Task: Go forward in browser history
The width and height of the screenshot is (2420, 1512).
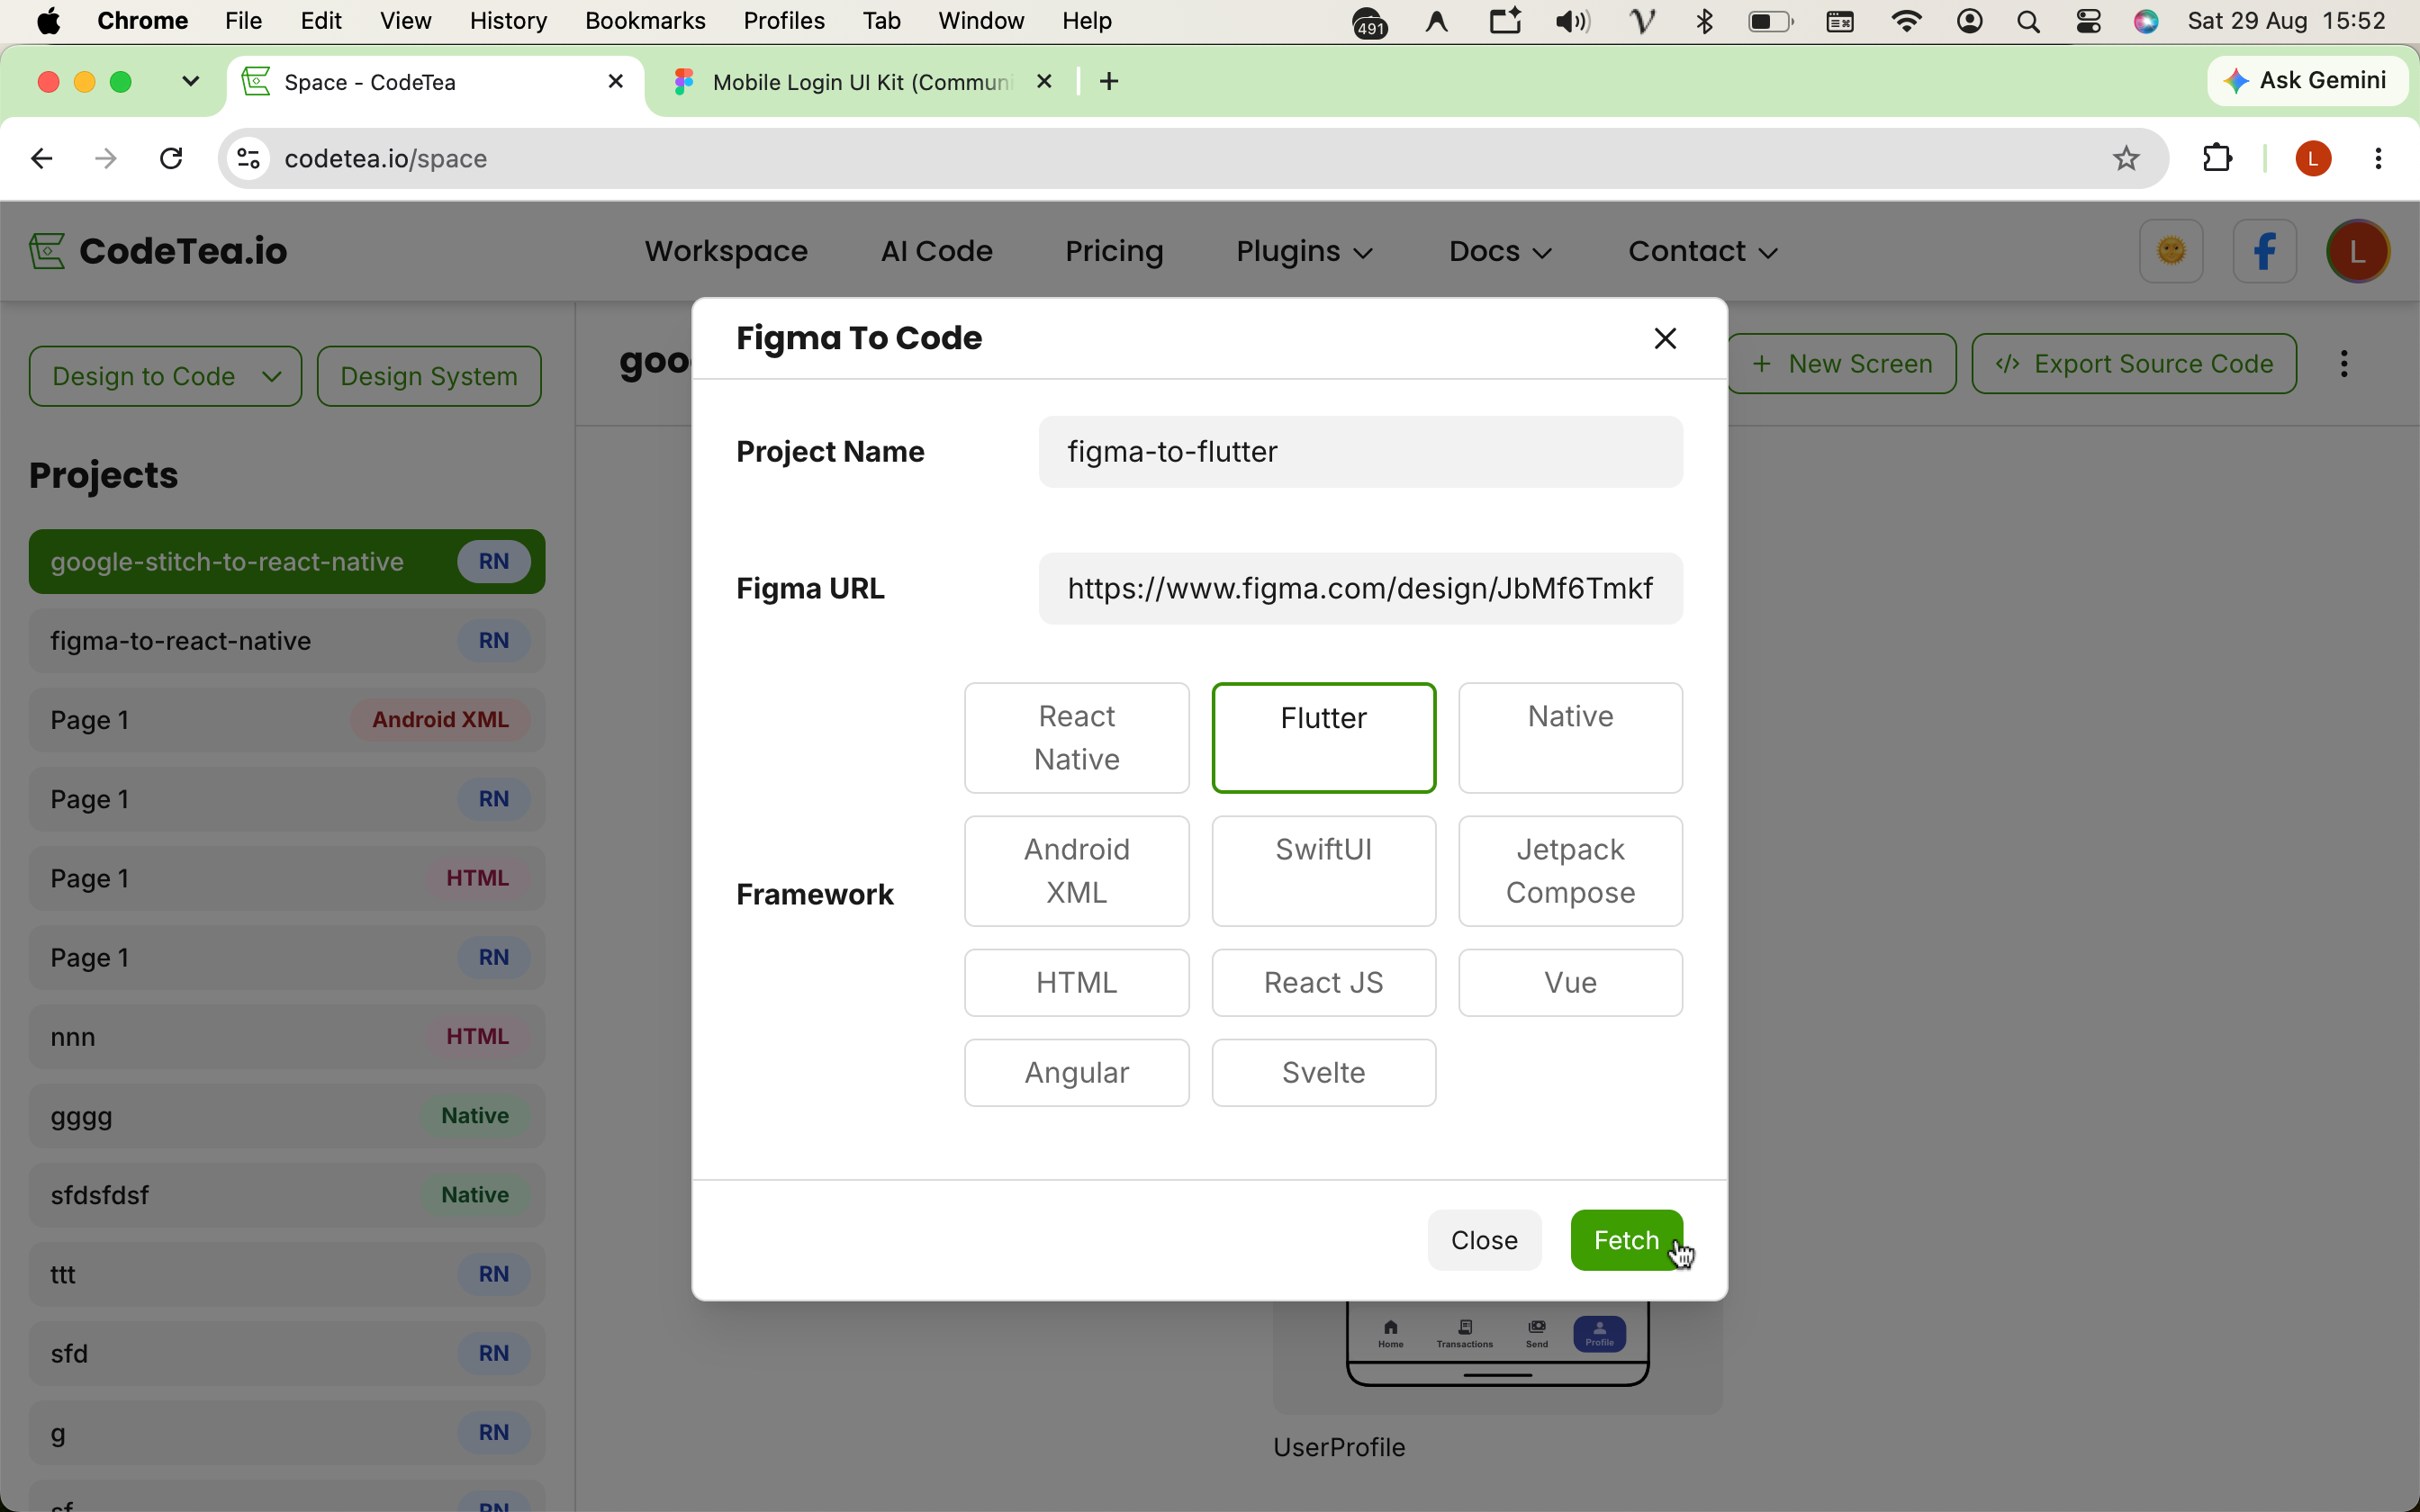Action: tap(106, 158)
